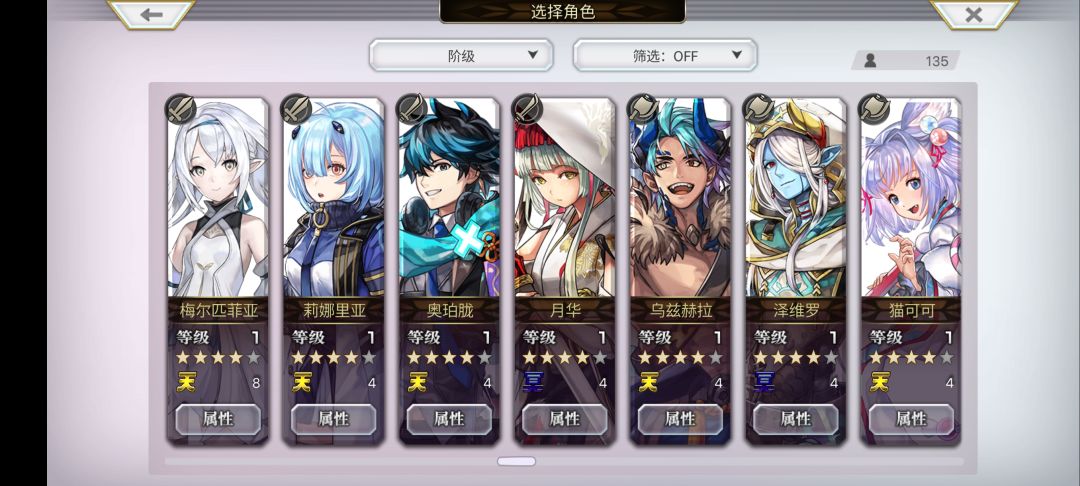Click the yellow 天 element icon on 奥珀胧's card
Screen dimensions: 1080x486
[417, 382]
